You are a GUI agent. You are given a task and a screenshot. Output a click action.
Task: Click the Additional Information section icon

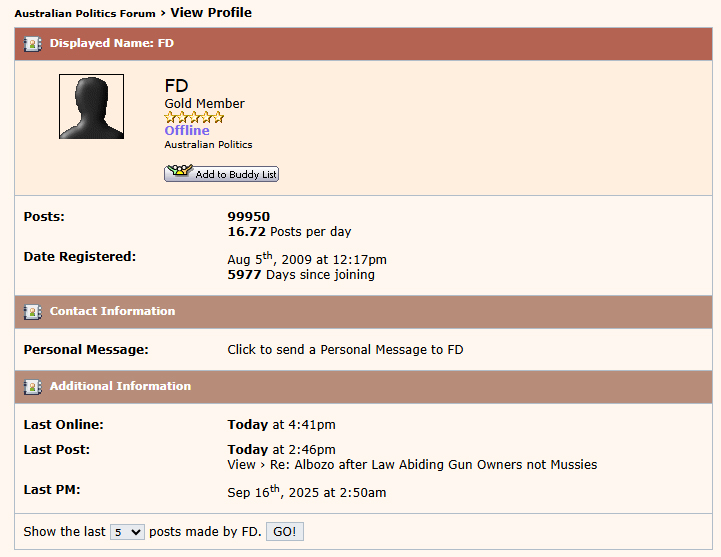coord(33,387)
